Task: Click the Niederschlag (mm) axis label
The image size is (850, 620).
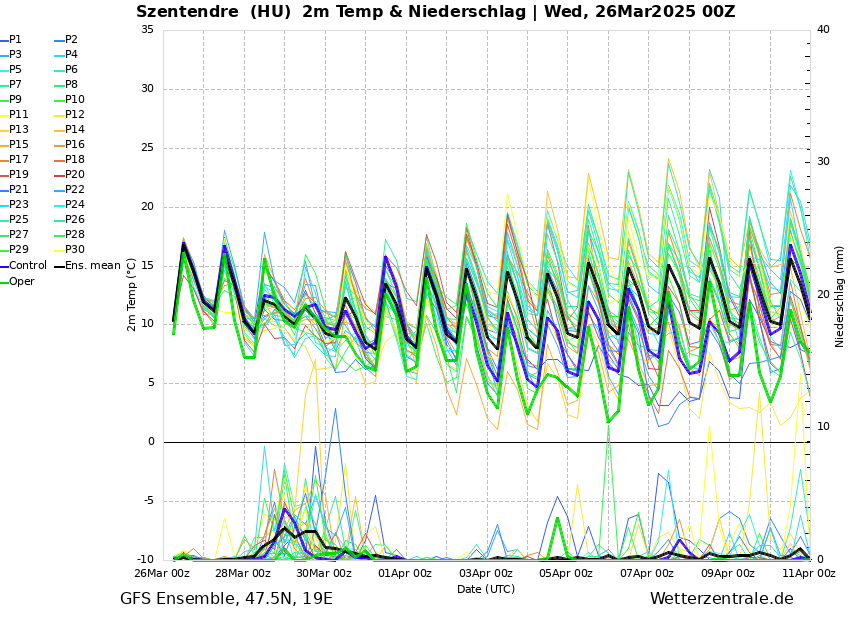Action: pyautogui.click(x=840, y=296)
